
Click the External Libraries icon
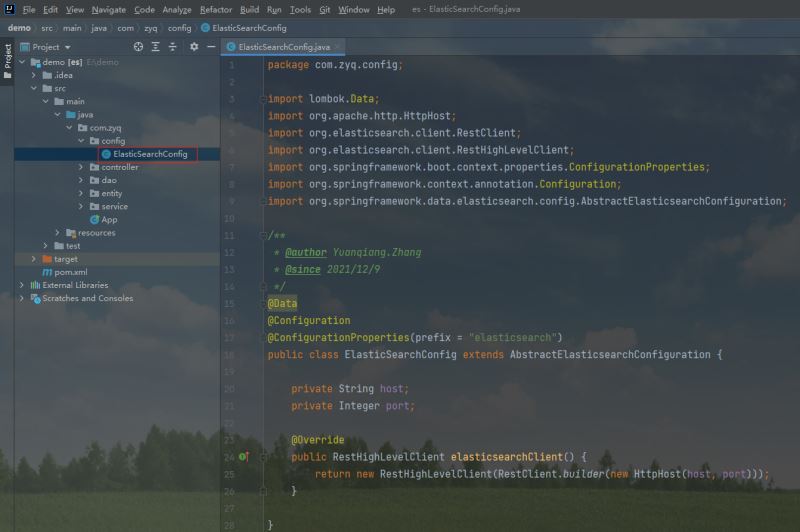coord(35,285)
